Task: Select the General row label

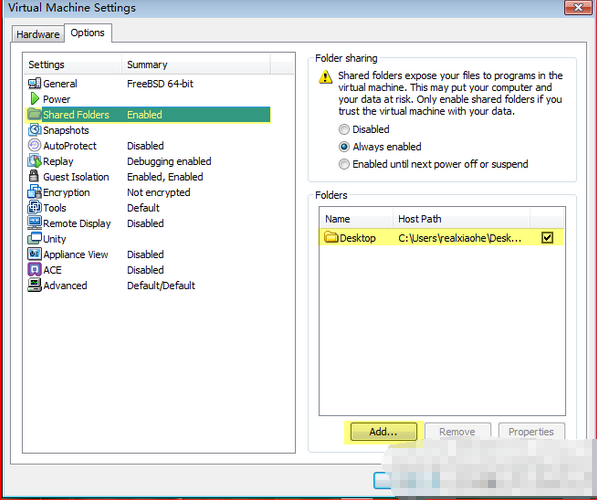Action: pos(60,83)
